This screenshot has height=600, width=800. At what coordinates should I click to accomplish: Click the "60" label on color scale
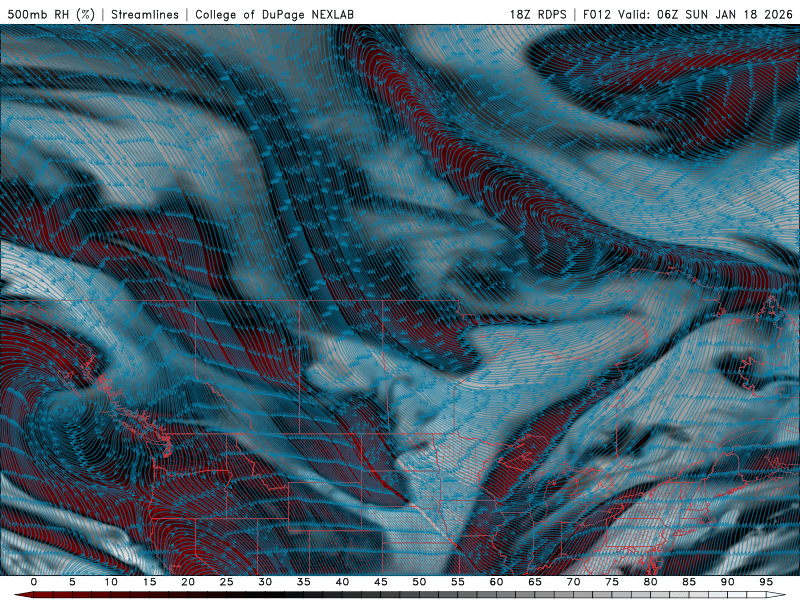pos(496,582)
